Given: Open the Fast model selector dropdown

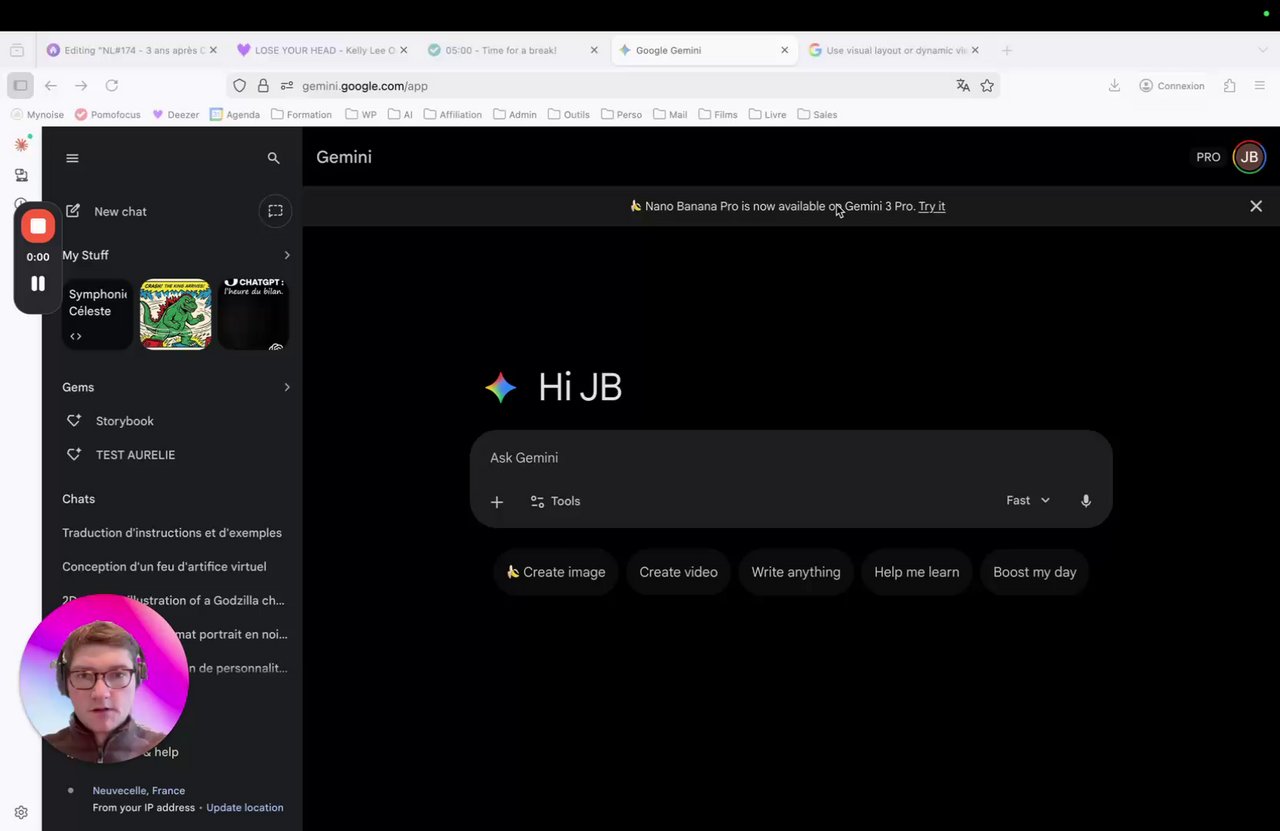Looking at the screenshot, I should [1028, 501].
